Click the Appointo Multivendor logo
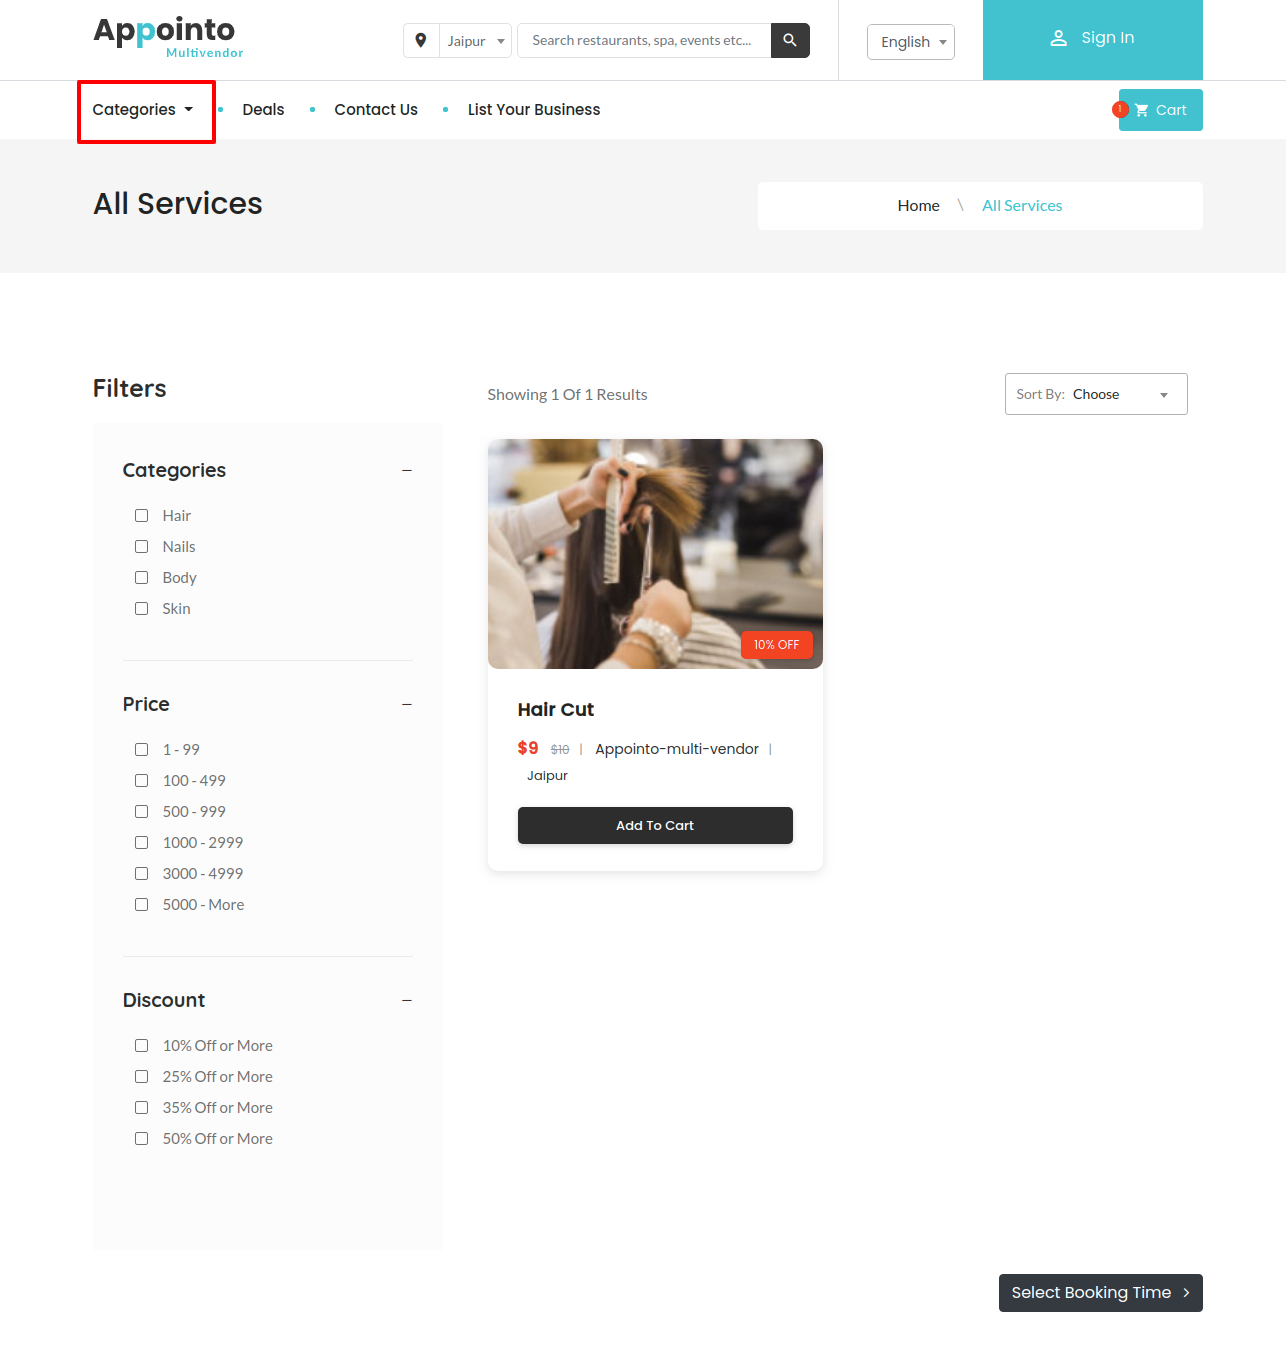Screen dimensions: 1286x1359 (168, 38)
